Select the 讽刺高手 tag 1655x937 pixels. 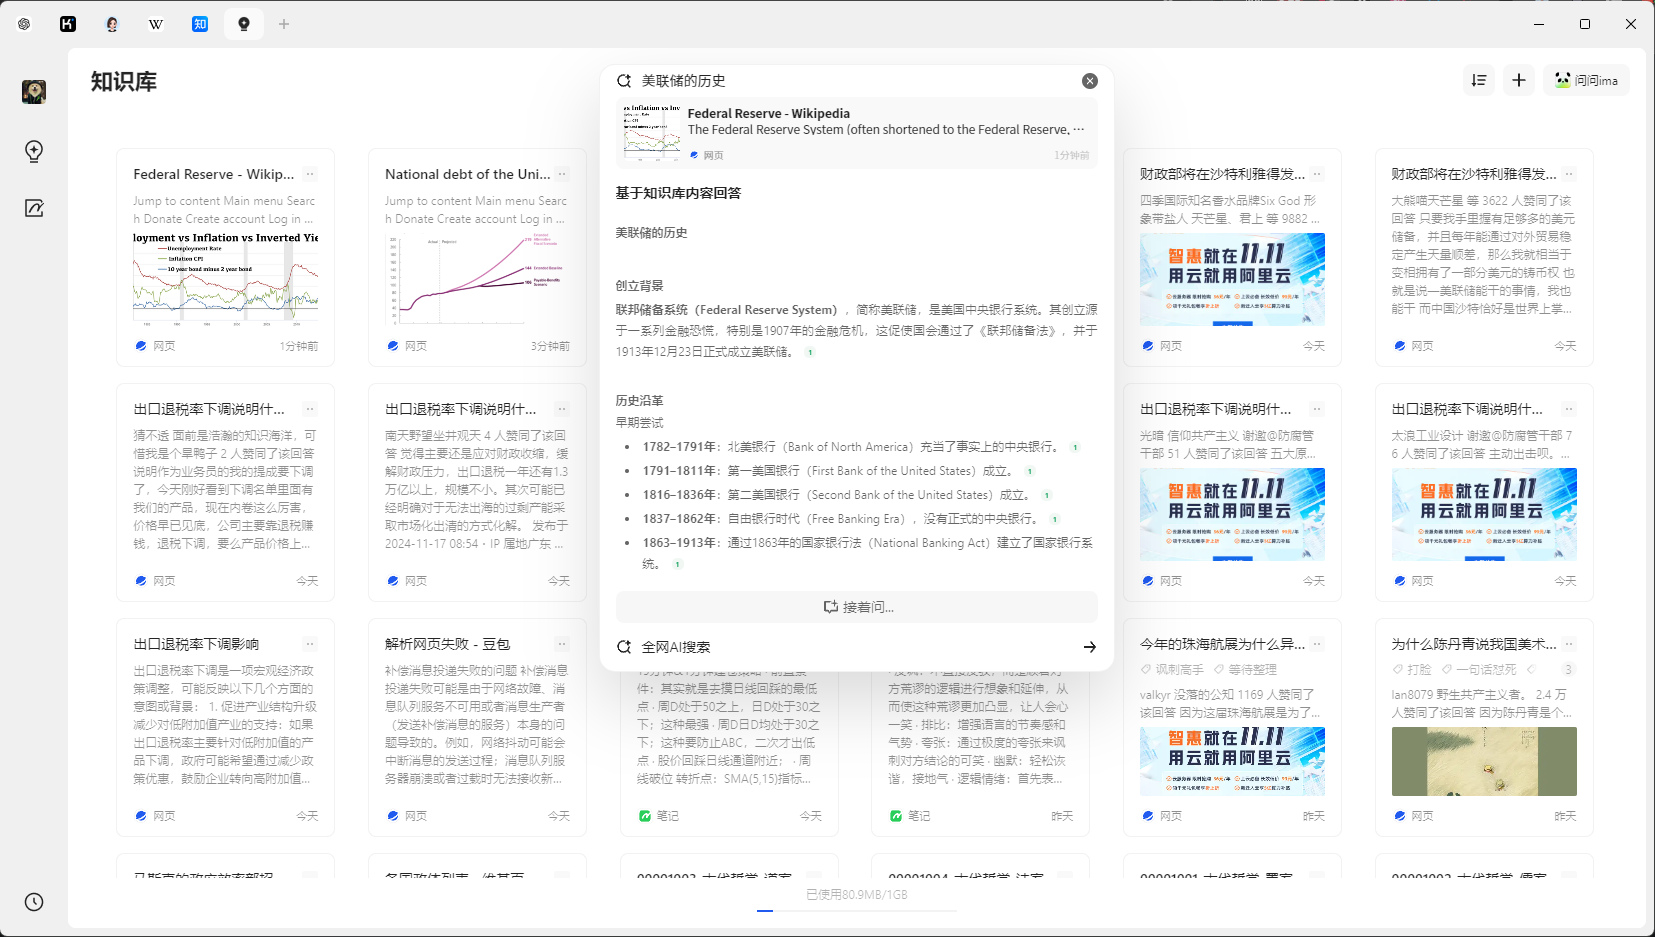click(x=1172, y=670)
